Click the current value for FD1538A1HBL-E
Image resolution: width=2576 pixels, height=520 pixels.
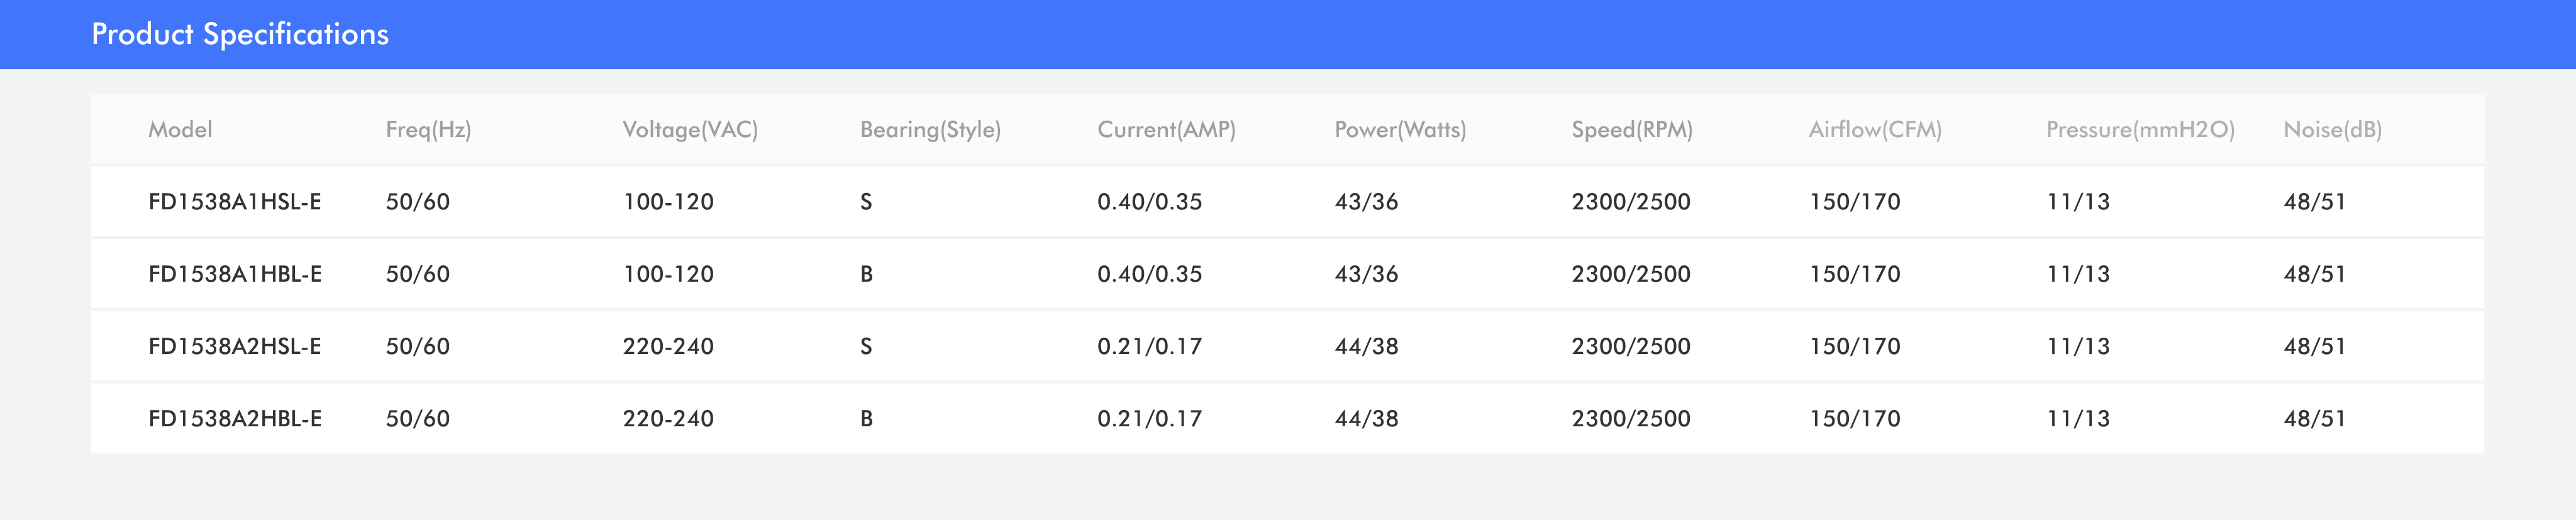point(1149,274)
